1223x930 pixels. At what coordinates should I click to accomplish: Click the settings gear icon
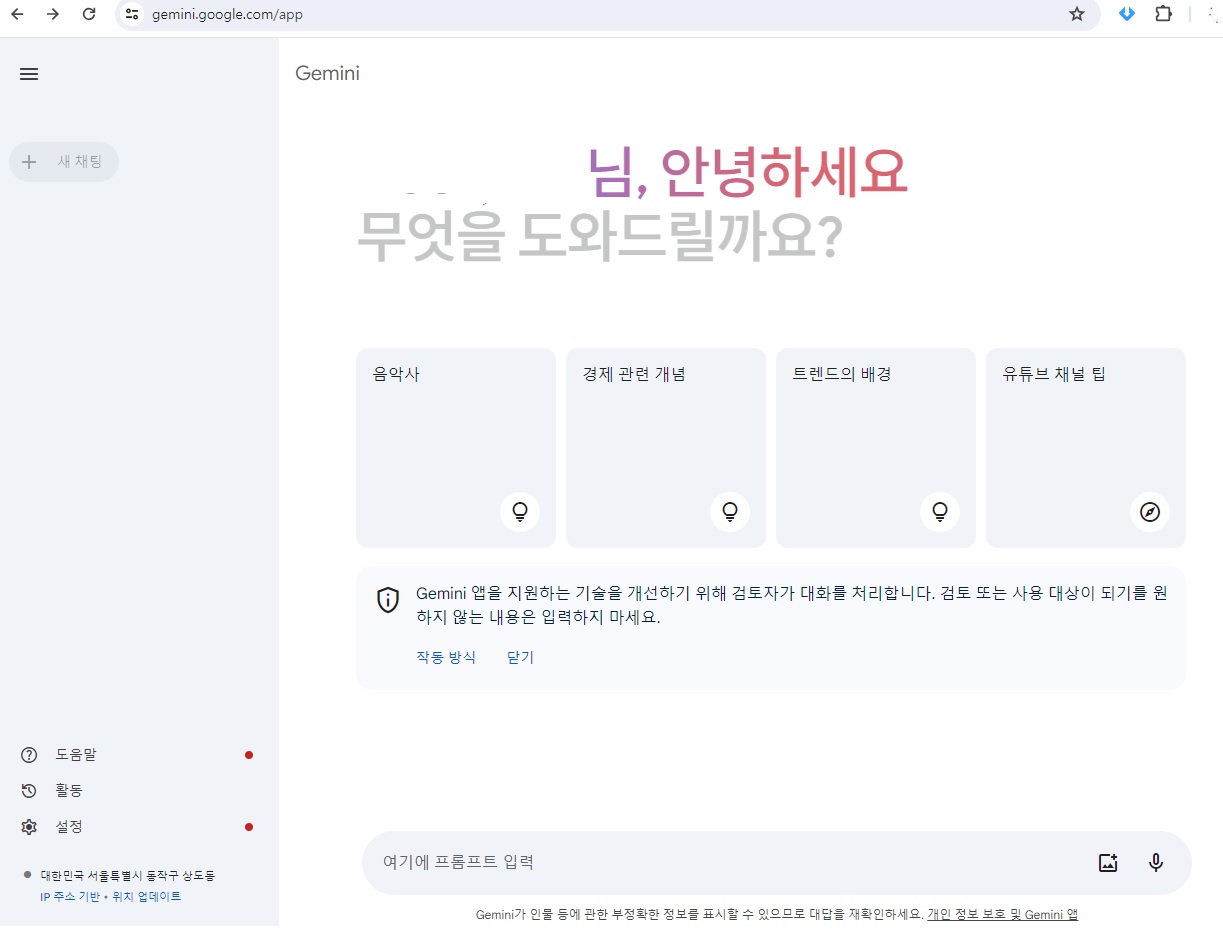click(29, 827)
